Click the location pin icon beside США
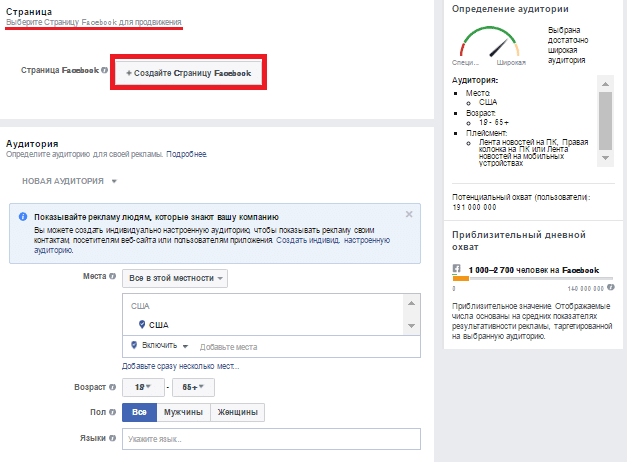 coord(140,324)
